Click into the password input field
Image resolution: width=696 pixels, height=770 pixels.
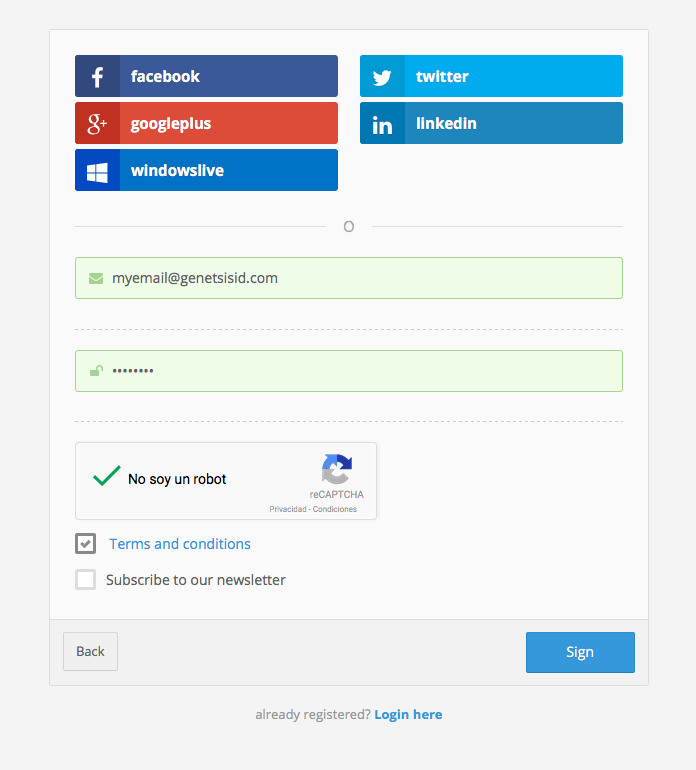(x=360, y=371)
